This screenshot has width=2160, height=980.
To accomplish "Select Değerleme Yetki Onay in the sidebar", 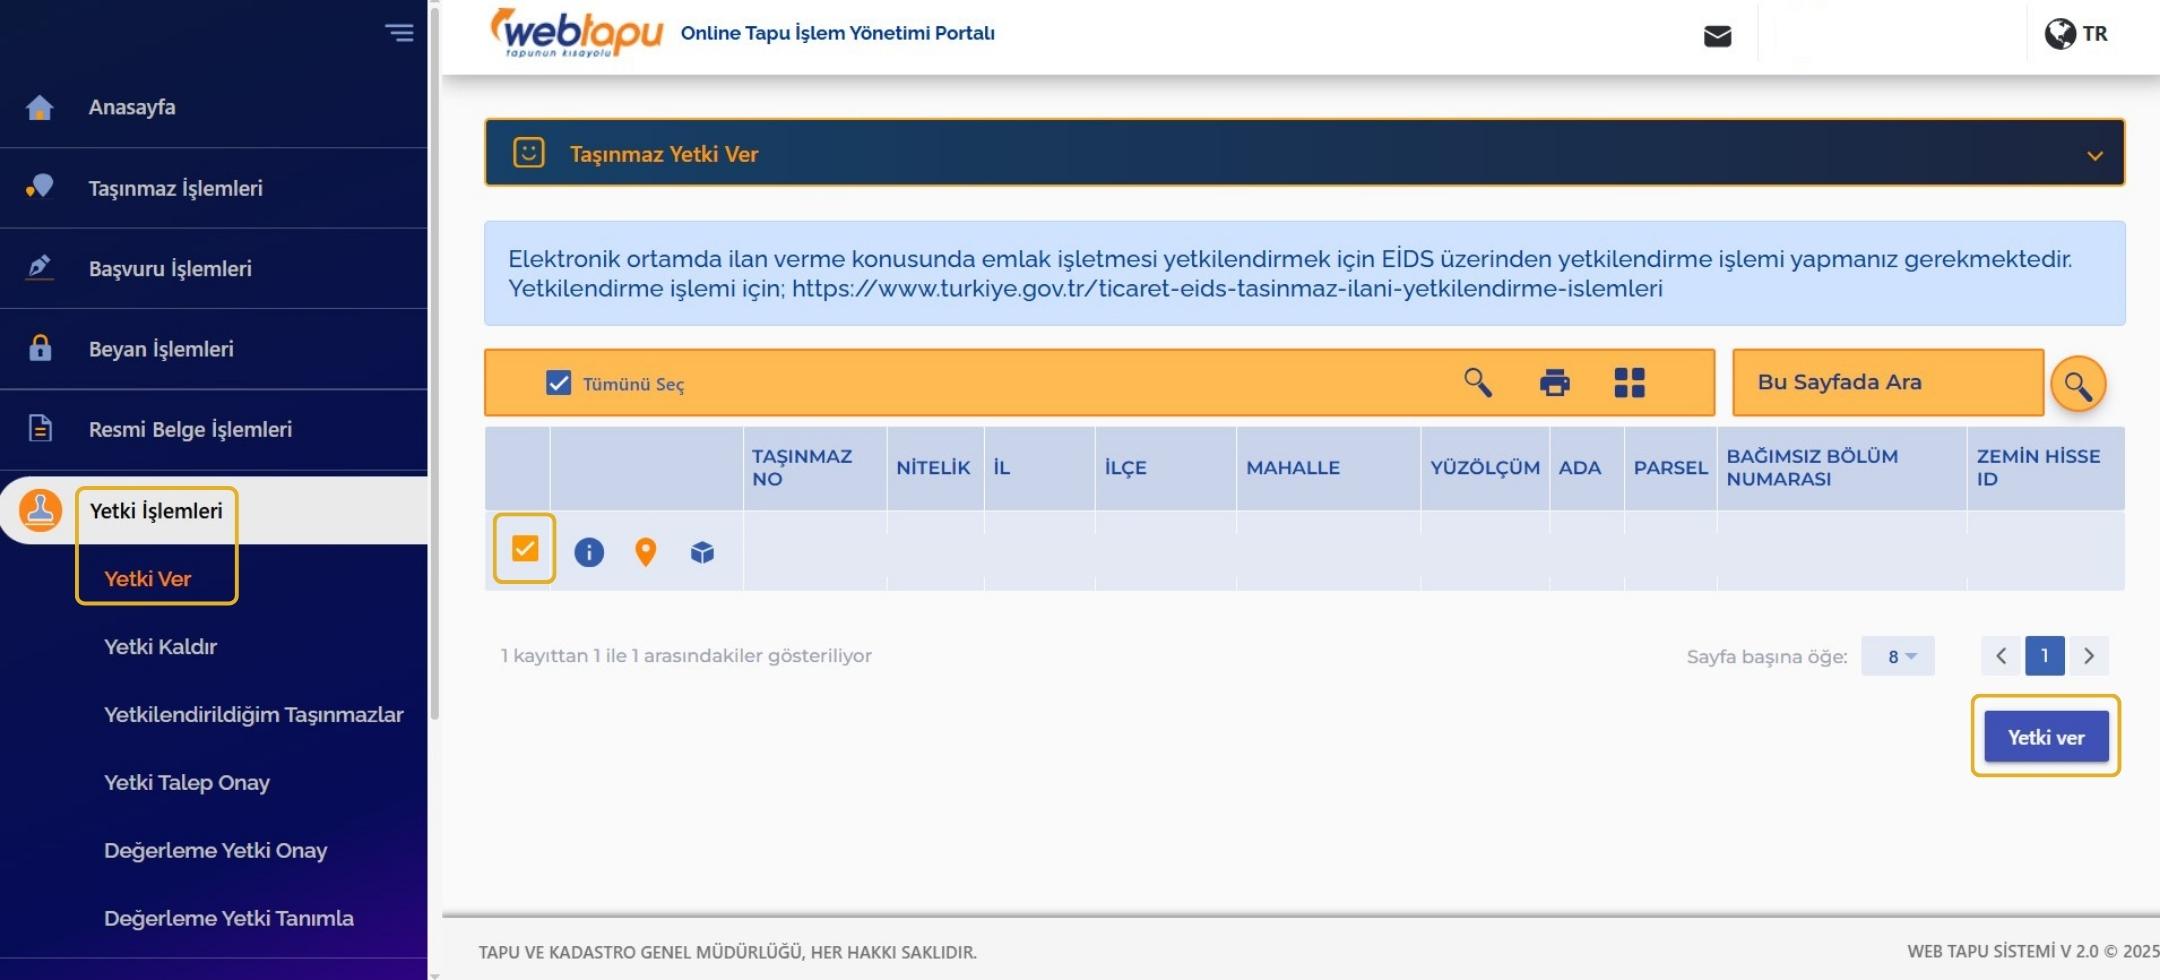I will click(x=217, y=850).
